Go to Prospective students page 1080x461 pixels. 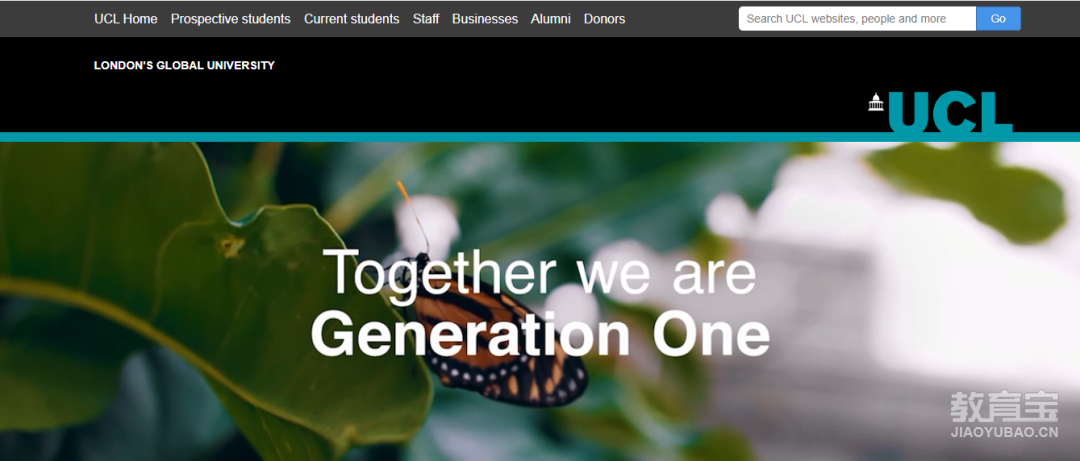tap(231, 19)
